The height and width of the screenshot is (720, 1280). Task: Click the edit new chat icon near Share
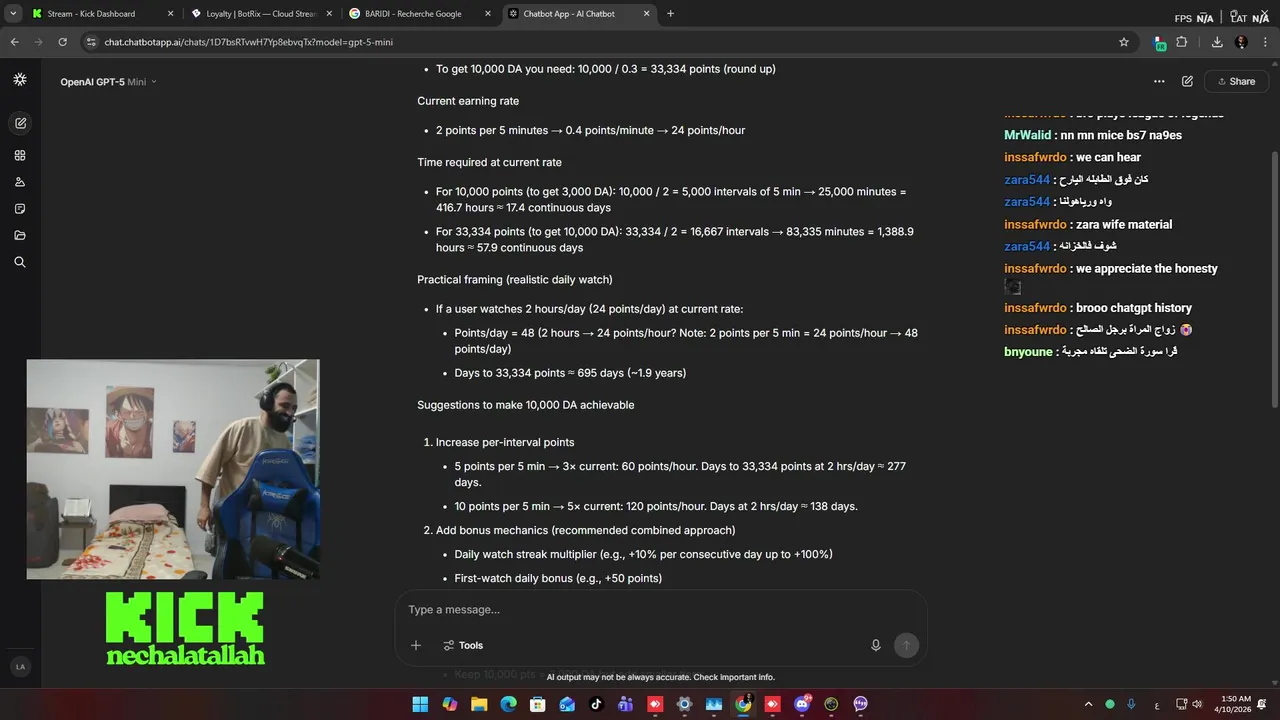[x=1187, y=81]
